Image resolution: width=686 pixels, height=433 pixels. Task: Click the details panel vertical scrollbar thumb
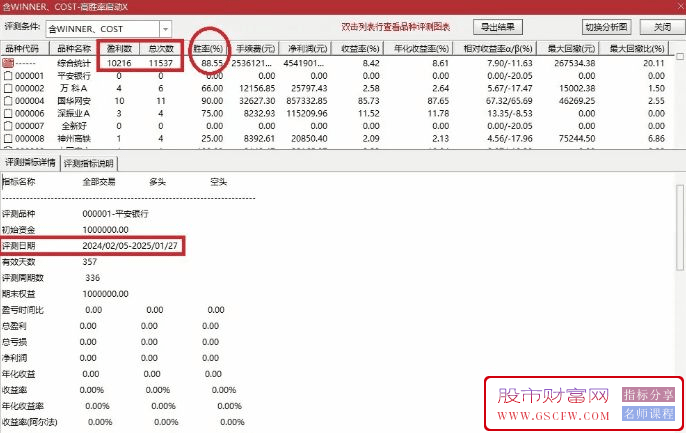tap(680, 227)
